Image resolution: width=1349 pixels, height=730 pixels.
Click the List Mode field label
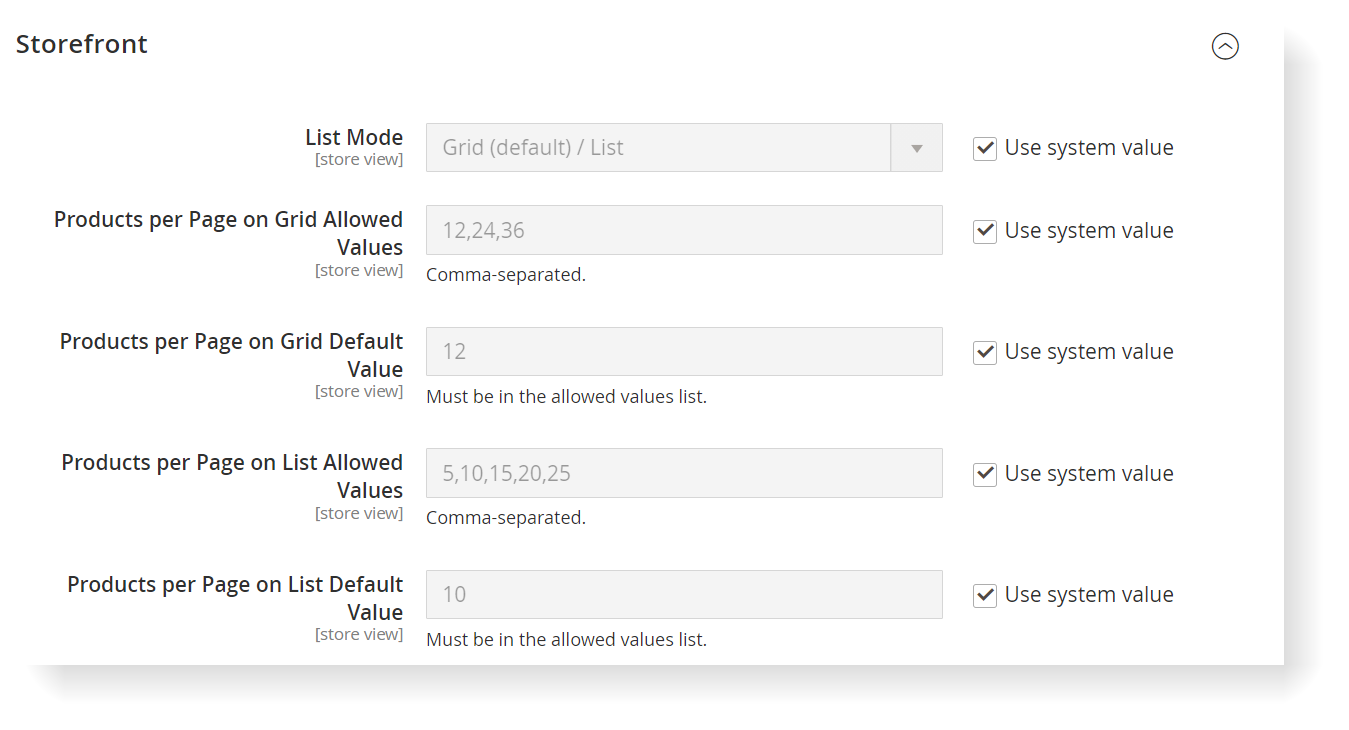(354, 138)
